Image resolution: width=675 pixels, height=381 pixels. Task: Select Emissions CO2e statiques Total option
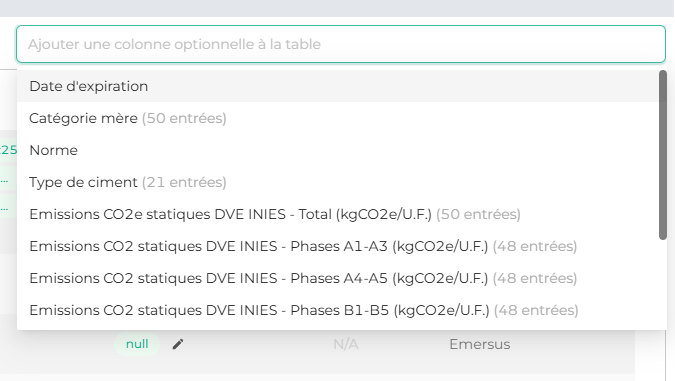click(x=338, y=214)
